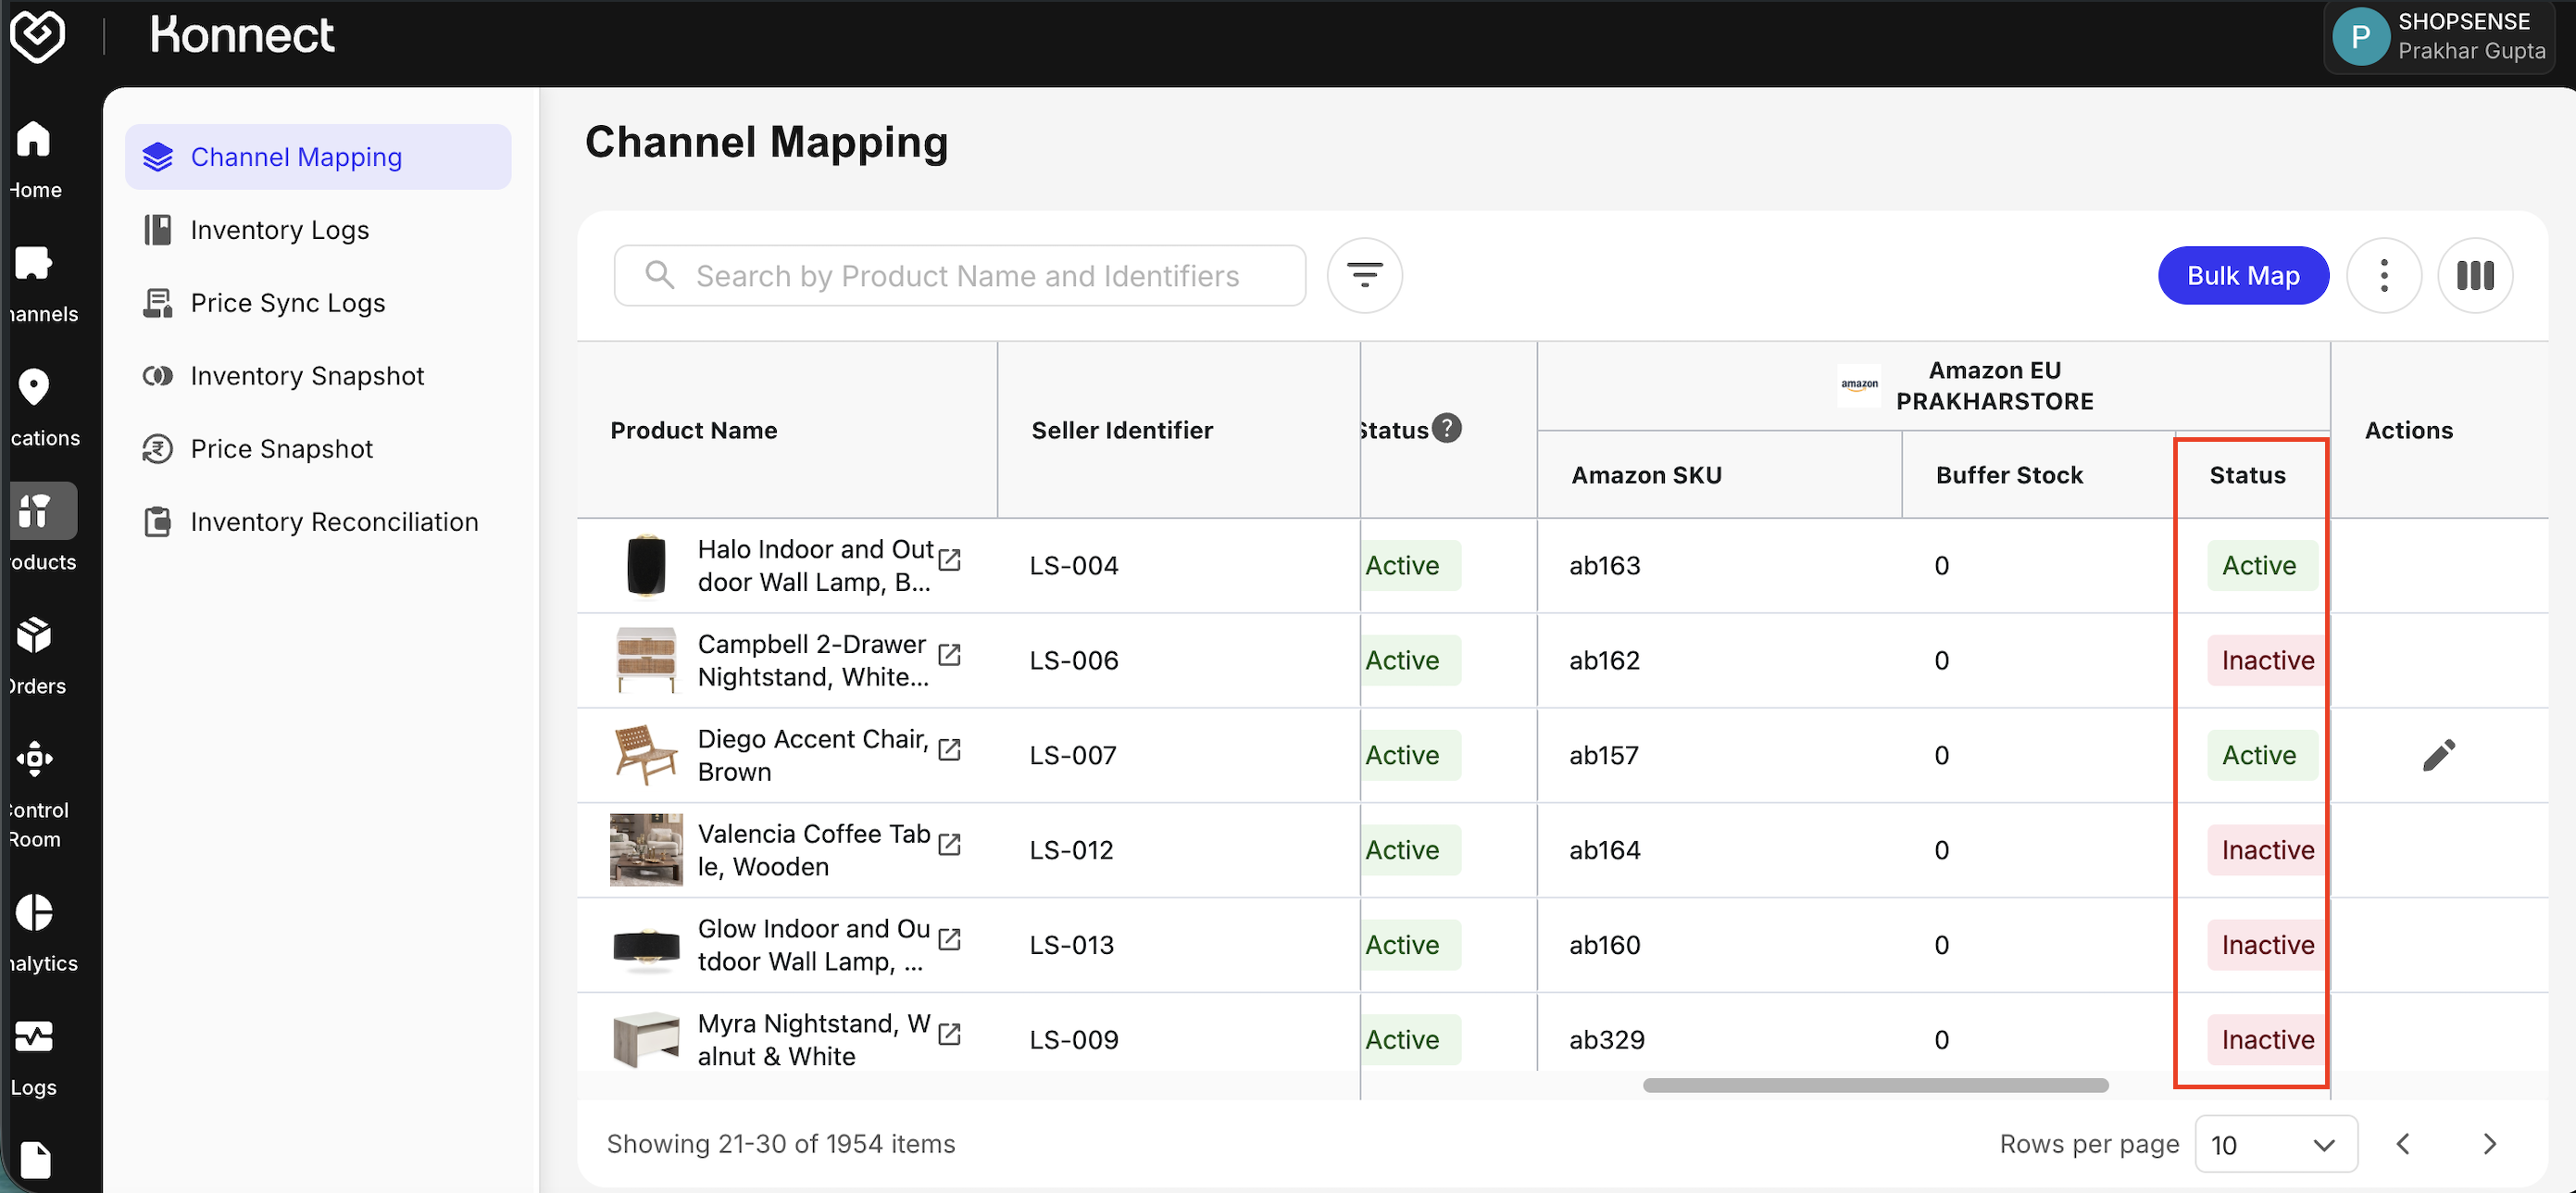2576x1193 pixels.
Task: Open Control Room from sidebar
Action: (x=36, y=790)
